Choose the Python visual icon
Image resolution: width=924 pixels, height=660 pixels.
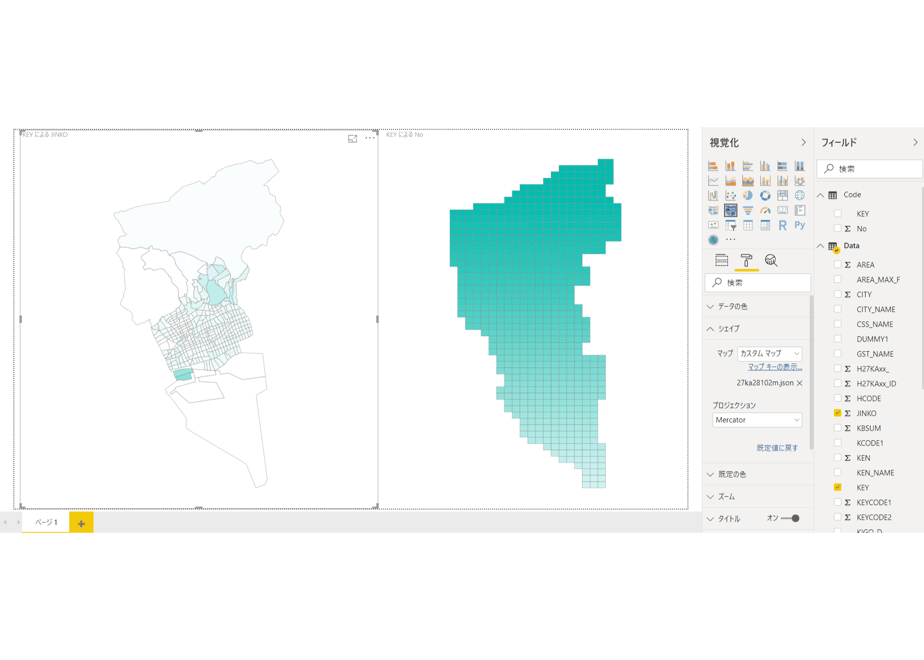800,225
